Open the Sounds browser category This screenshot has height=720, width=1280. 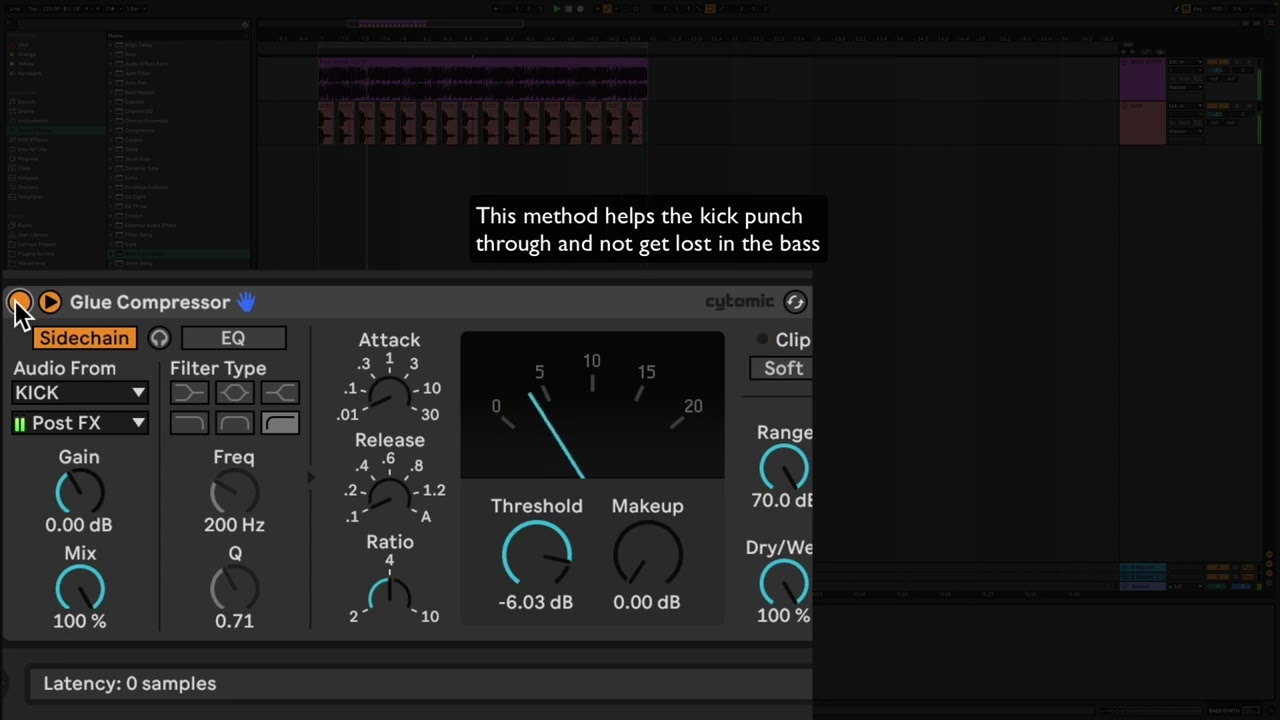26,102
